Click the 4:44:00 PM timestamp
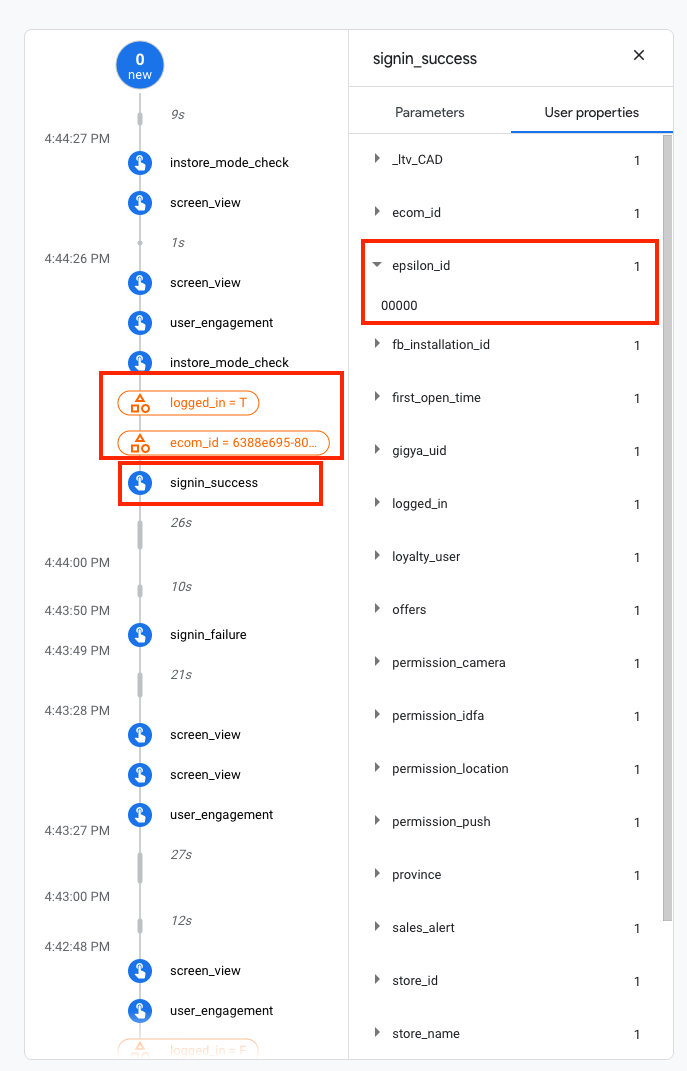687x1071 pixels. 77,563
